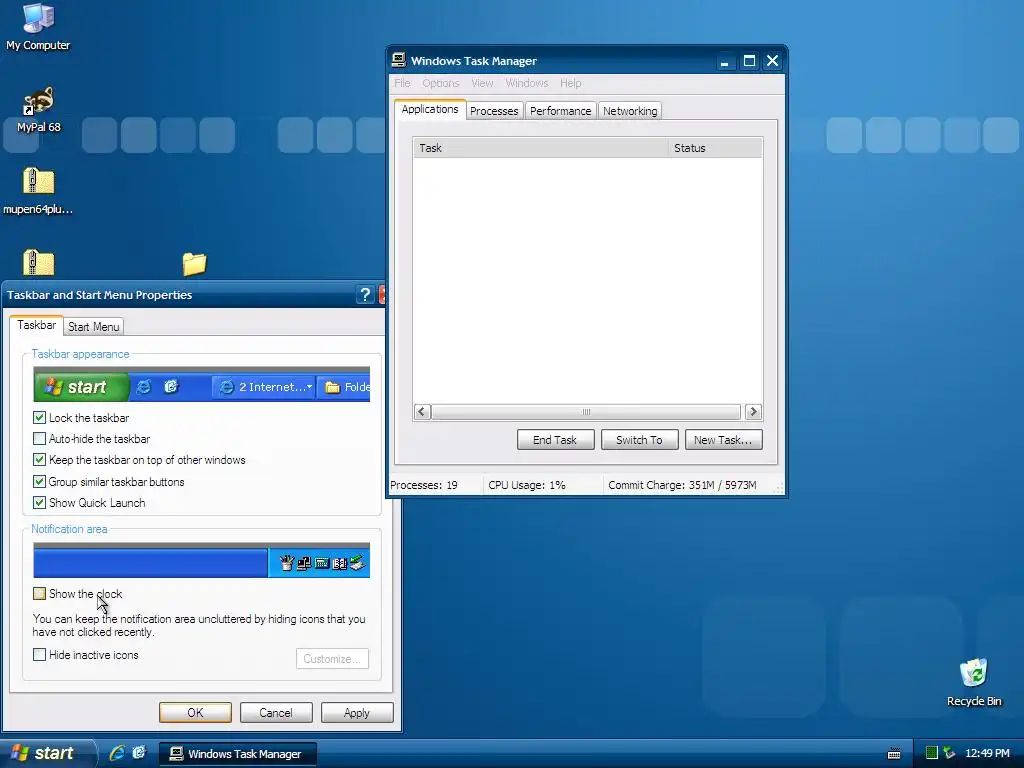Open the Recycle Bin icon
This screenshot has height=768, width=1024.
coord(973,683)
